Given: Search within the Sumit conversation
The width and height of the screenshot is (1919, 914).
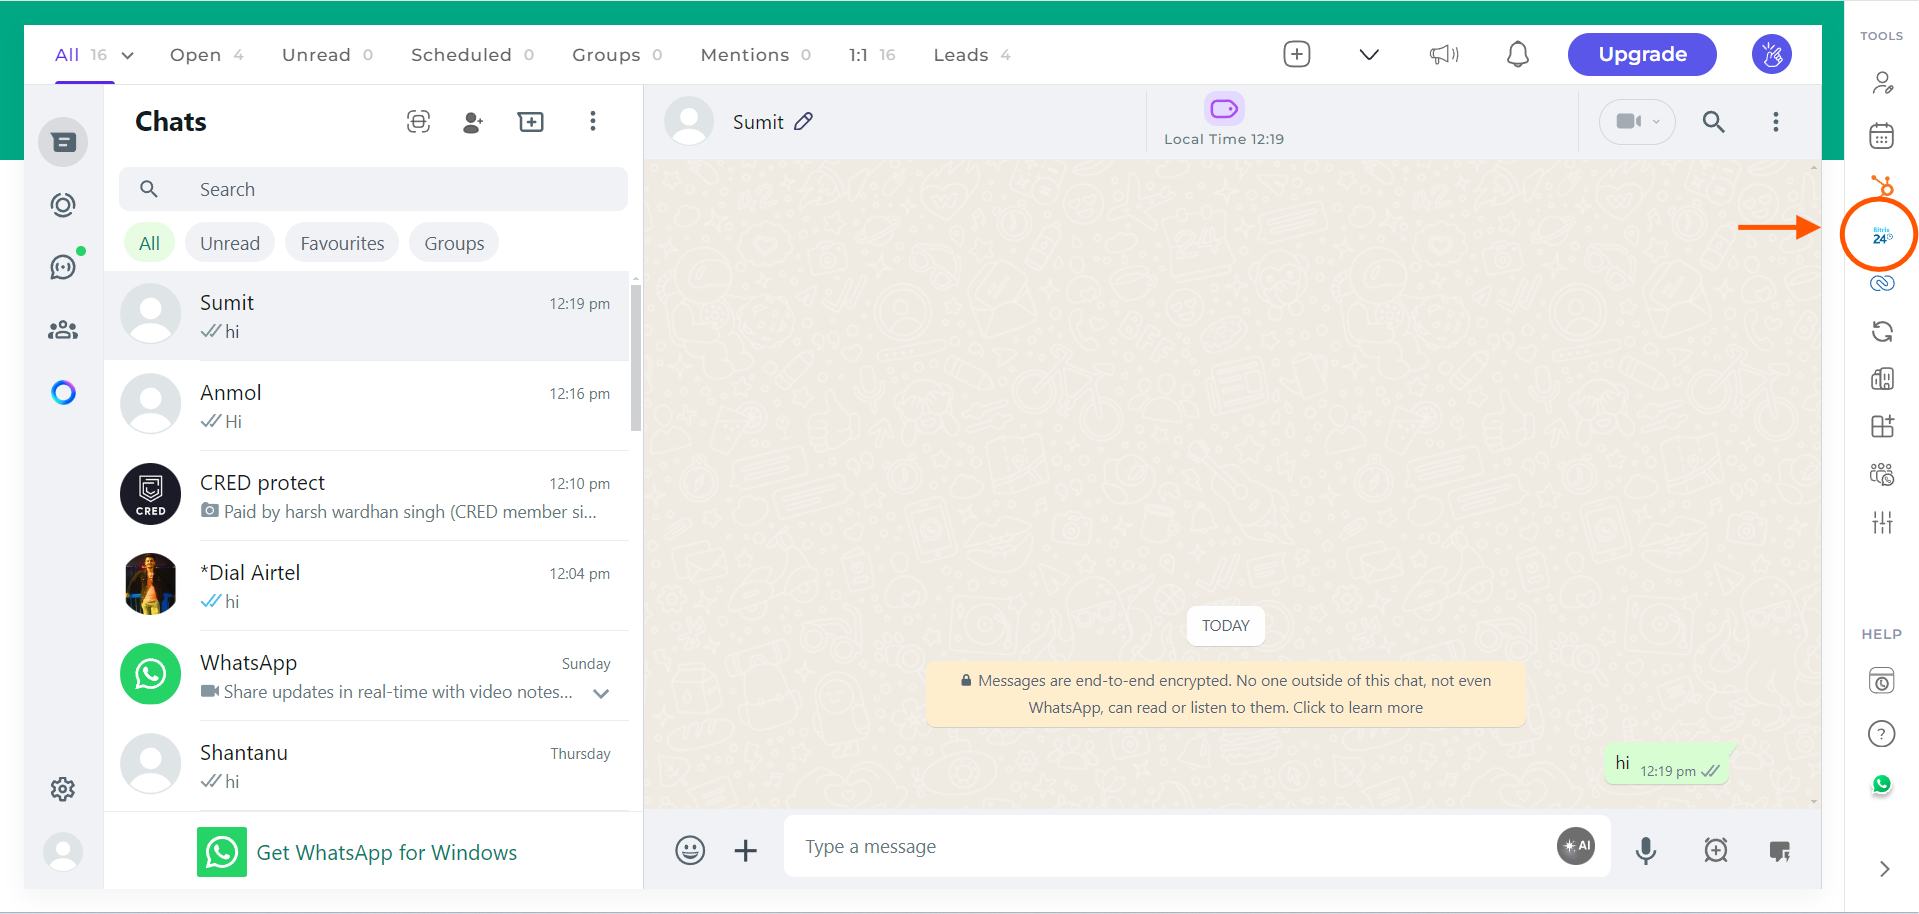Looking at the screenshot, I should (1713, 121).
